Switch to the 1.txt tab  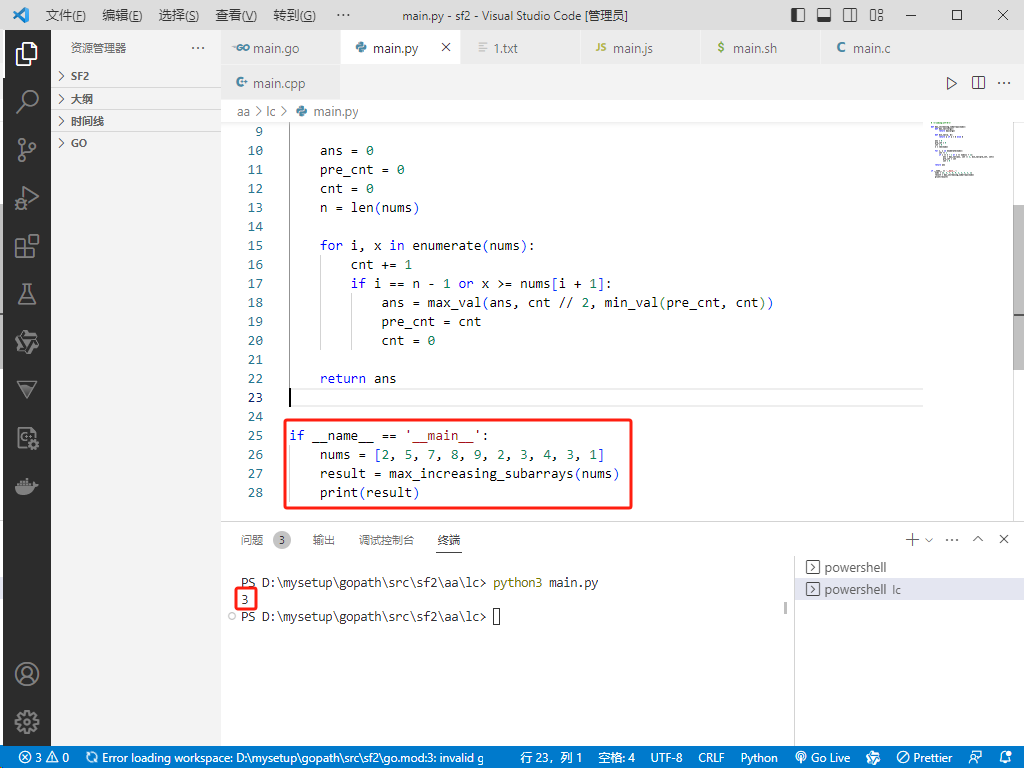pyautogui.click(x=520, y=48)
